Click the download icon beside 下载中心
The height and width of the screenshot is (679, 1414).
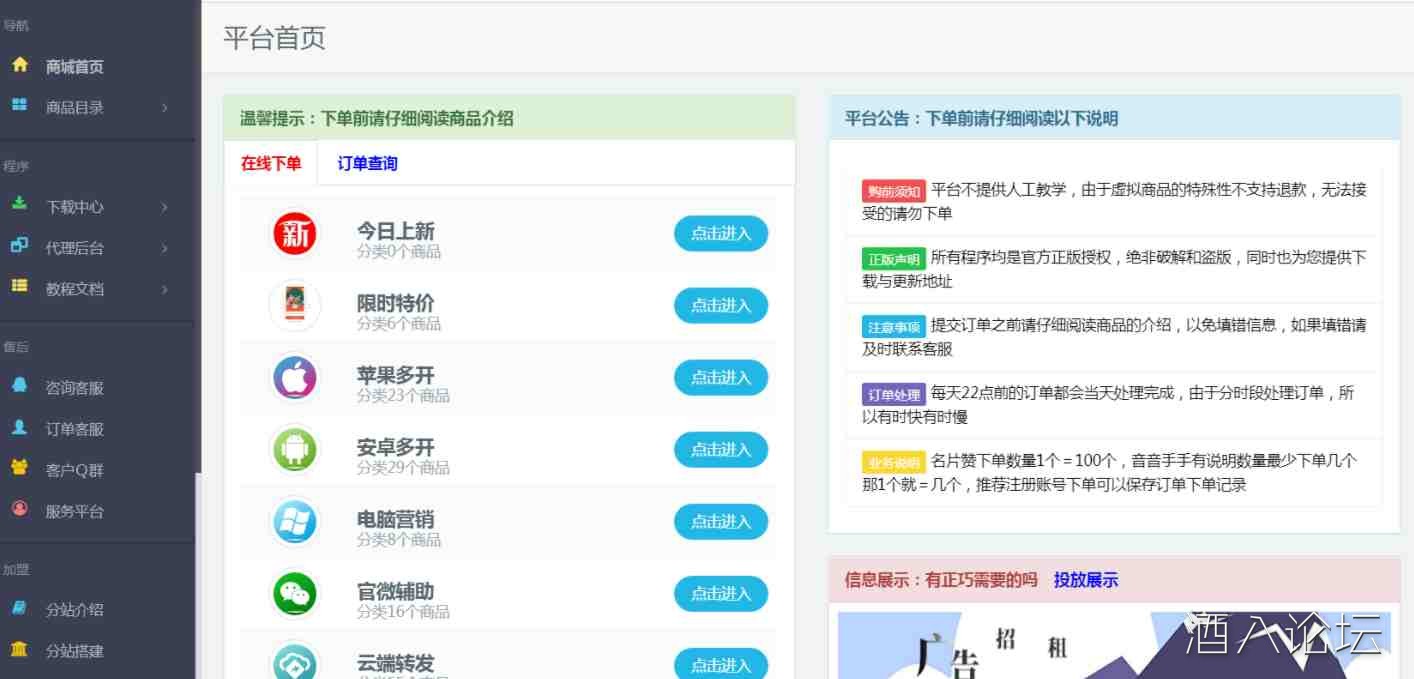click(x=19, y=204)
